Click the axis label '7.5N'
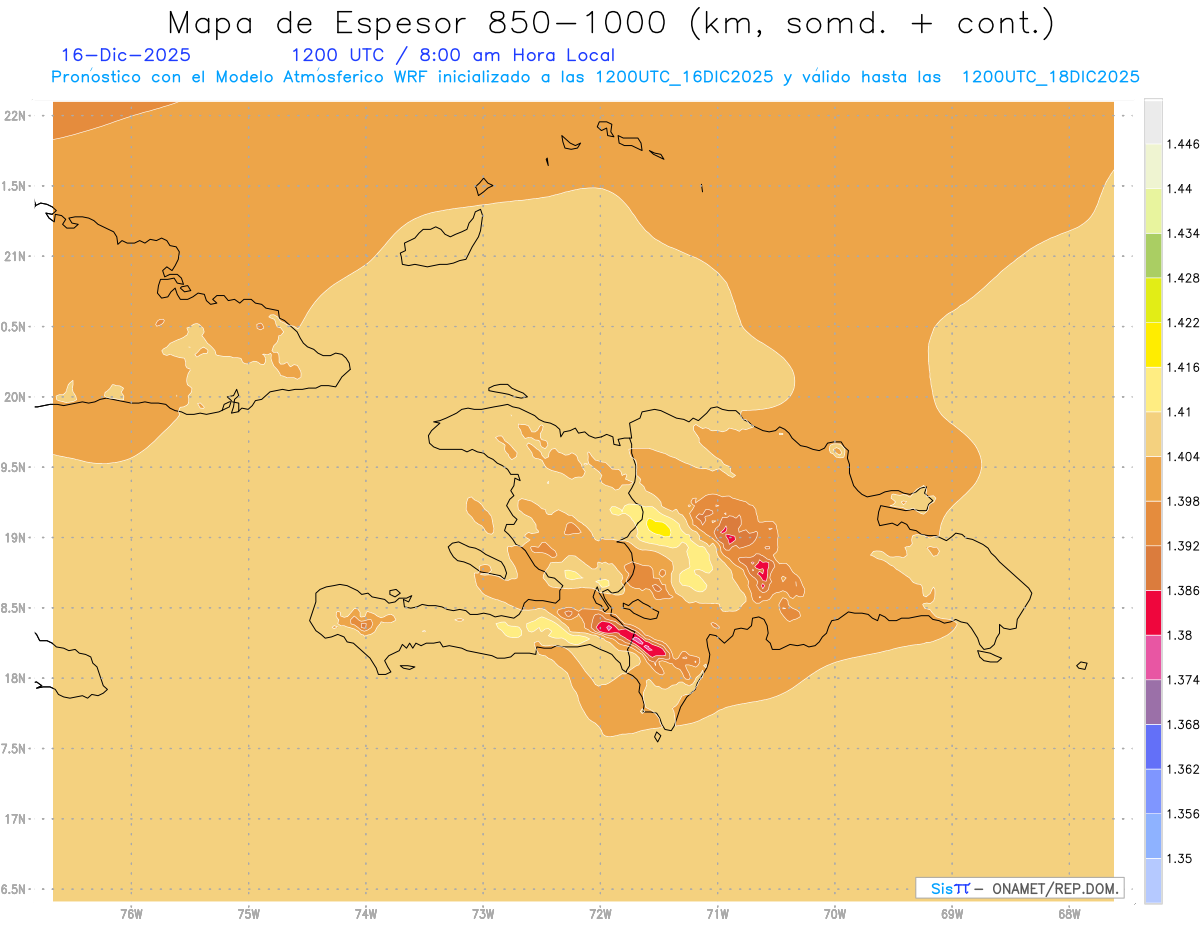This screenshot has width=1200, height=927. point(15,749)
